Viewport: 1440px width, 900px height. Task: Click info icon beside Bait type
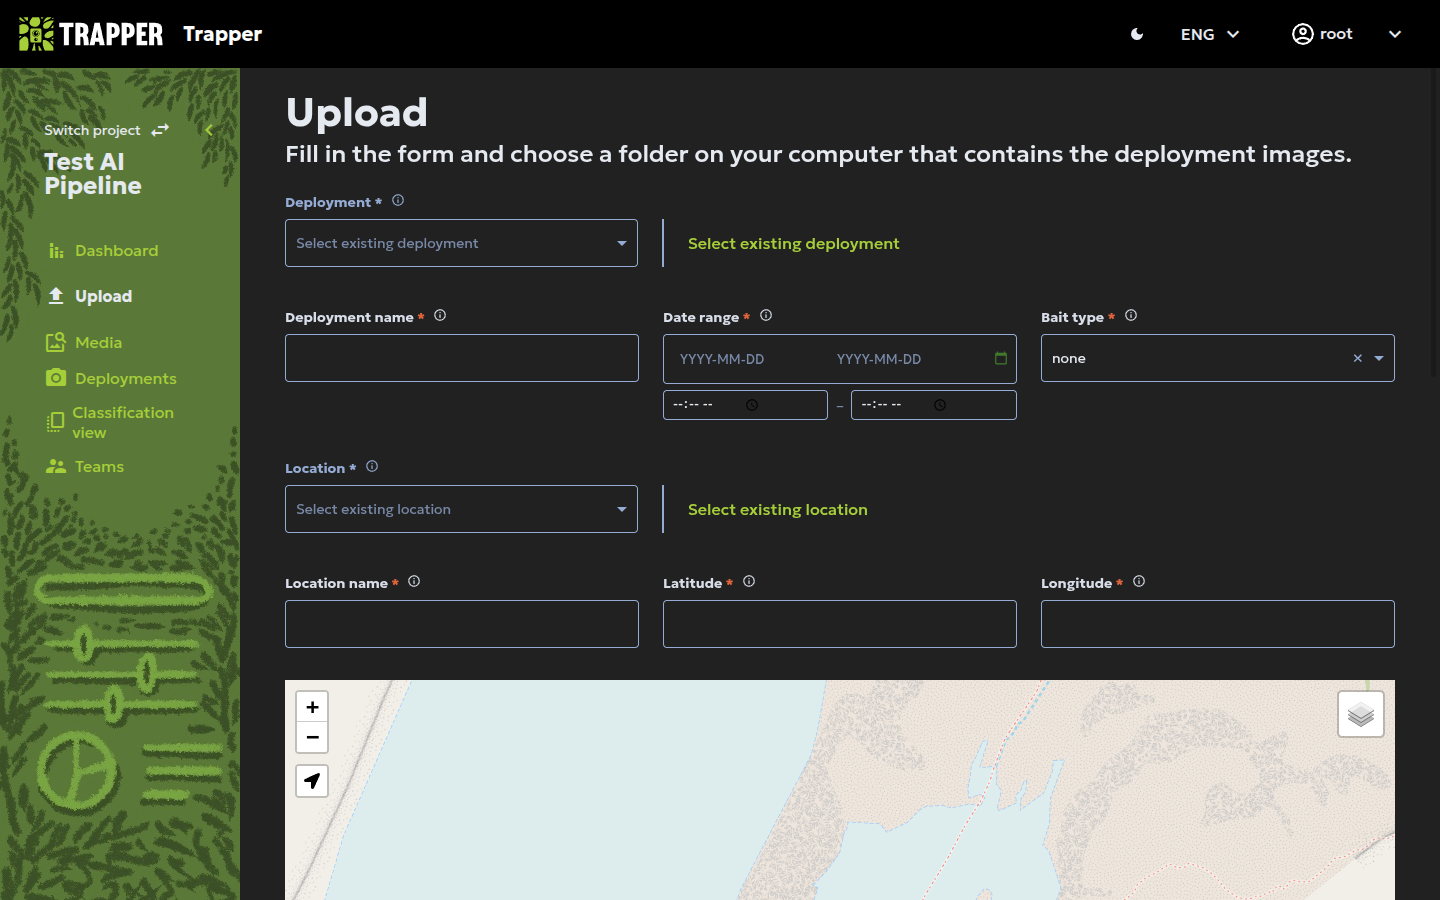1131,315
